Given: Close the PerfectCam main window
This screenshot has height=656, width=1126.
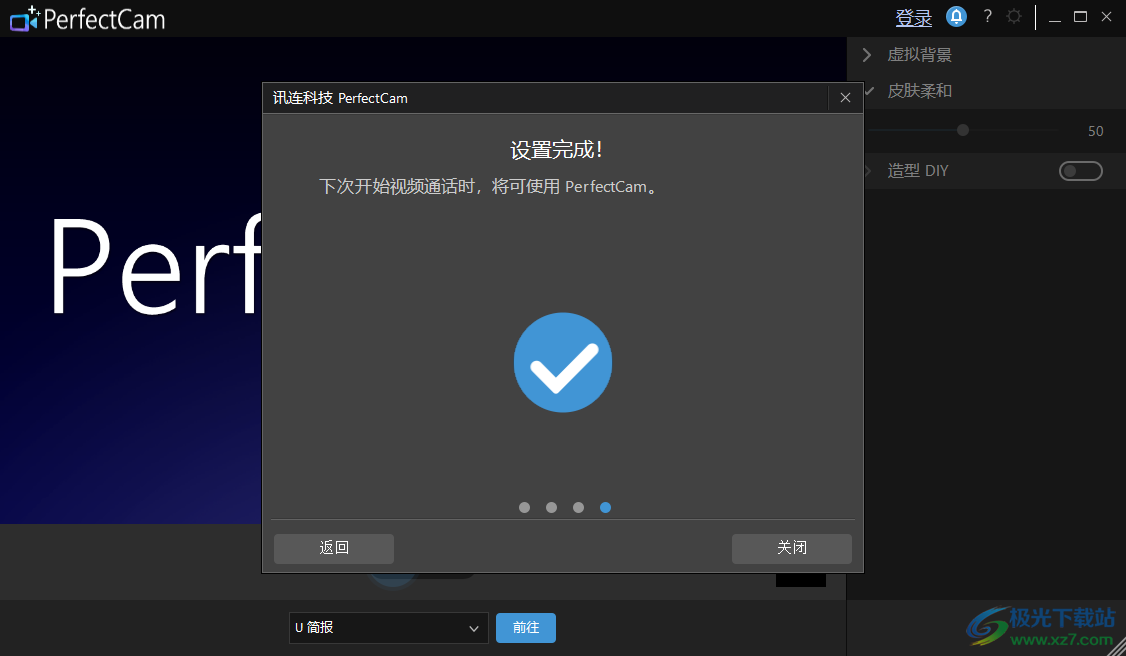Looking at the screenshot, I should pos(1107,17).
